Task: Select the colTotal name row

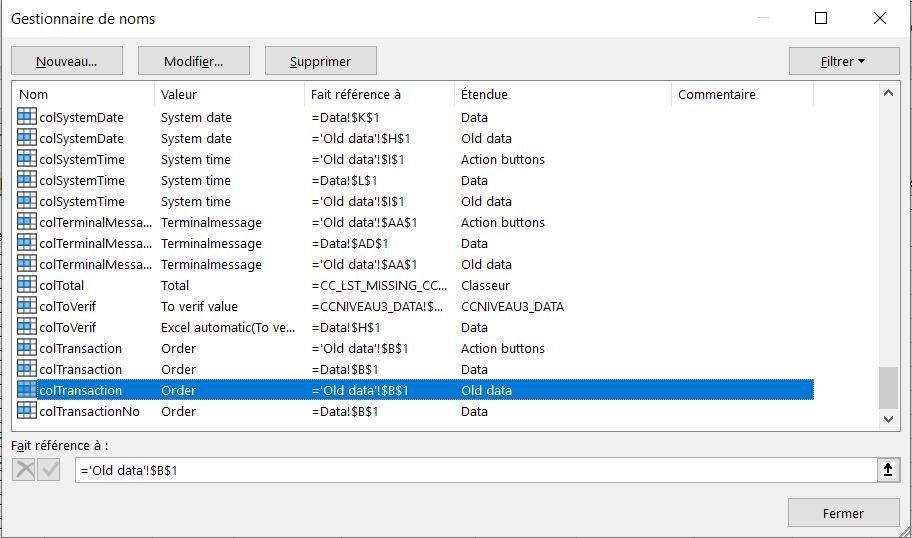Action: tap(415, 285)
